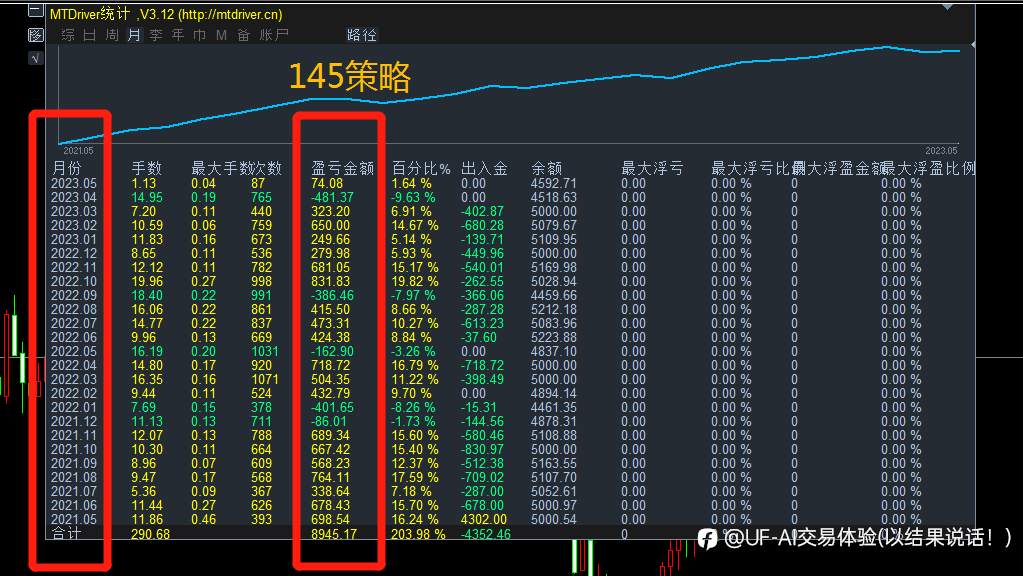Select the 2022.06 month row
1023x576 pixels.
pos(74,337)
